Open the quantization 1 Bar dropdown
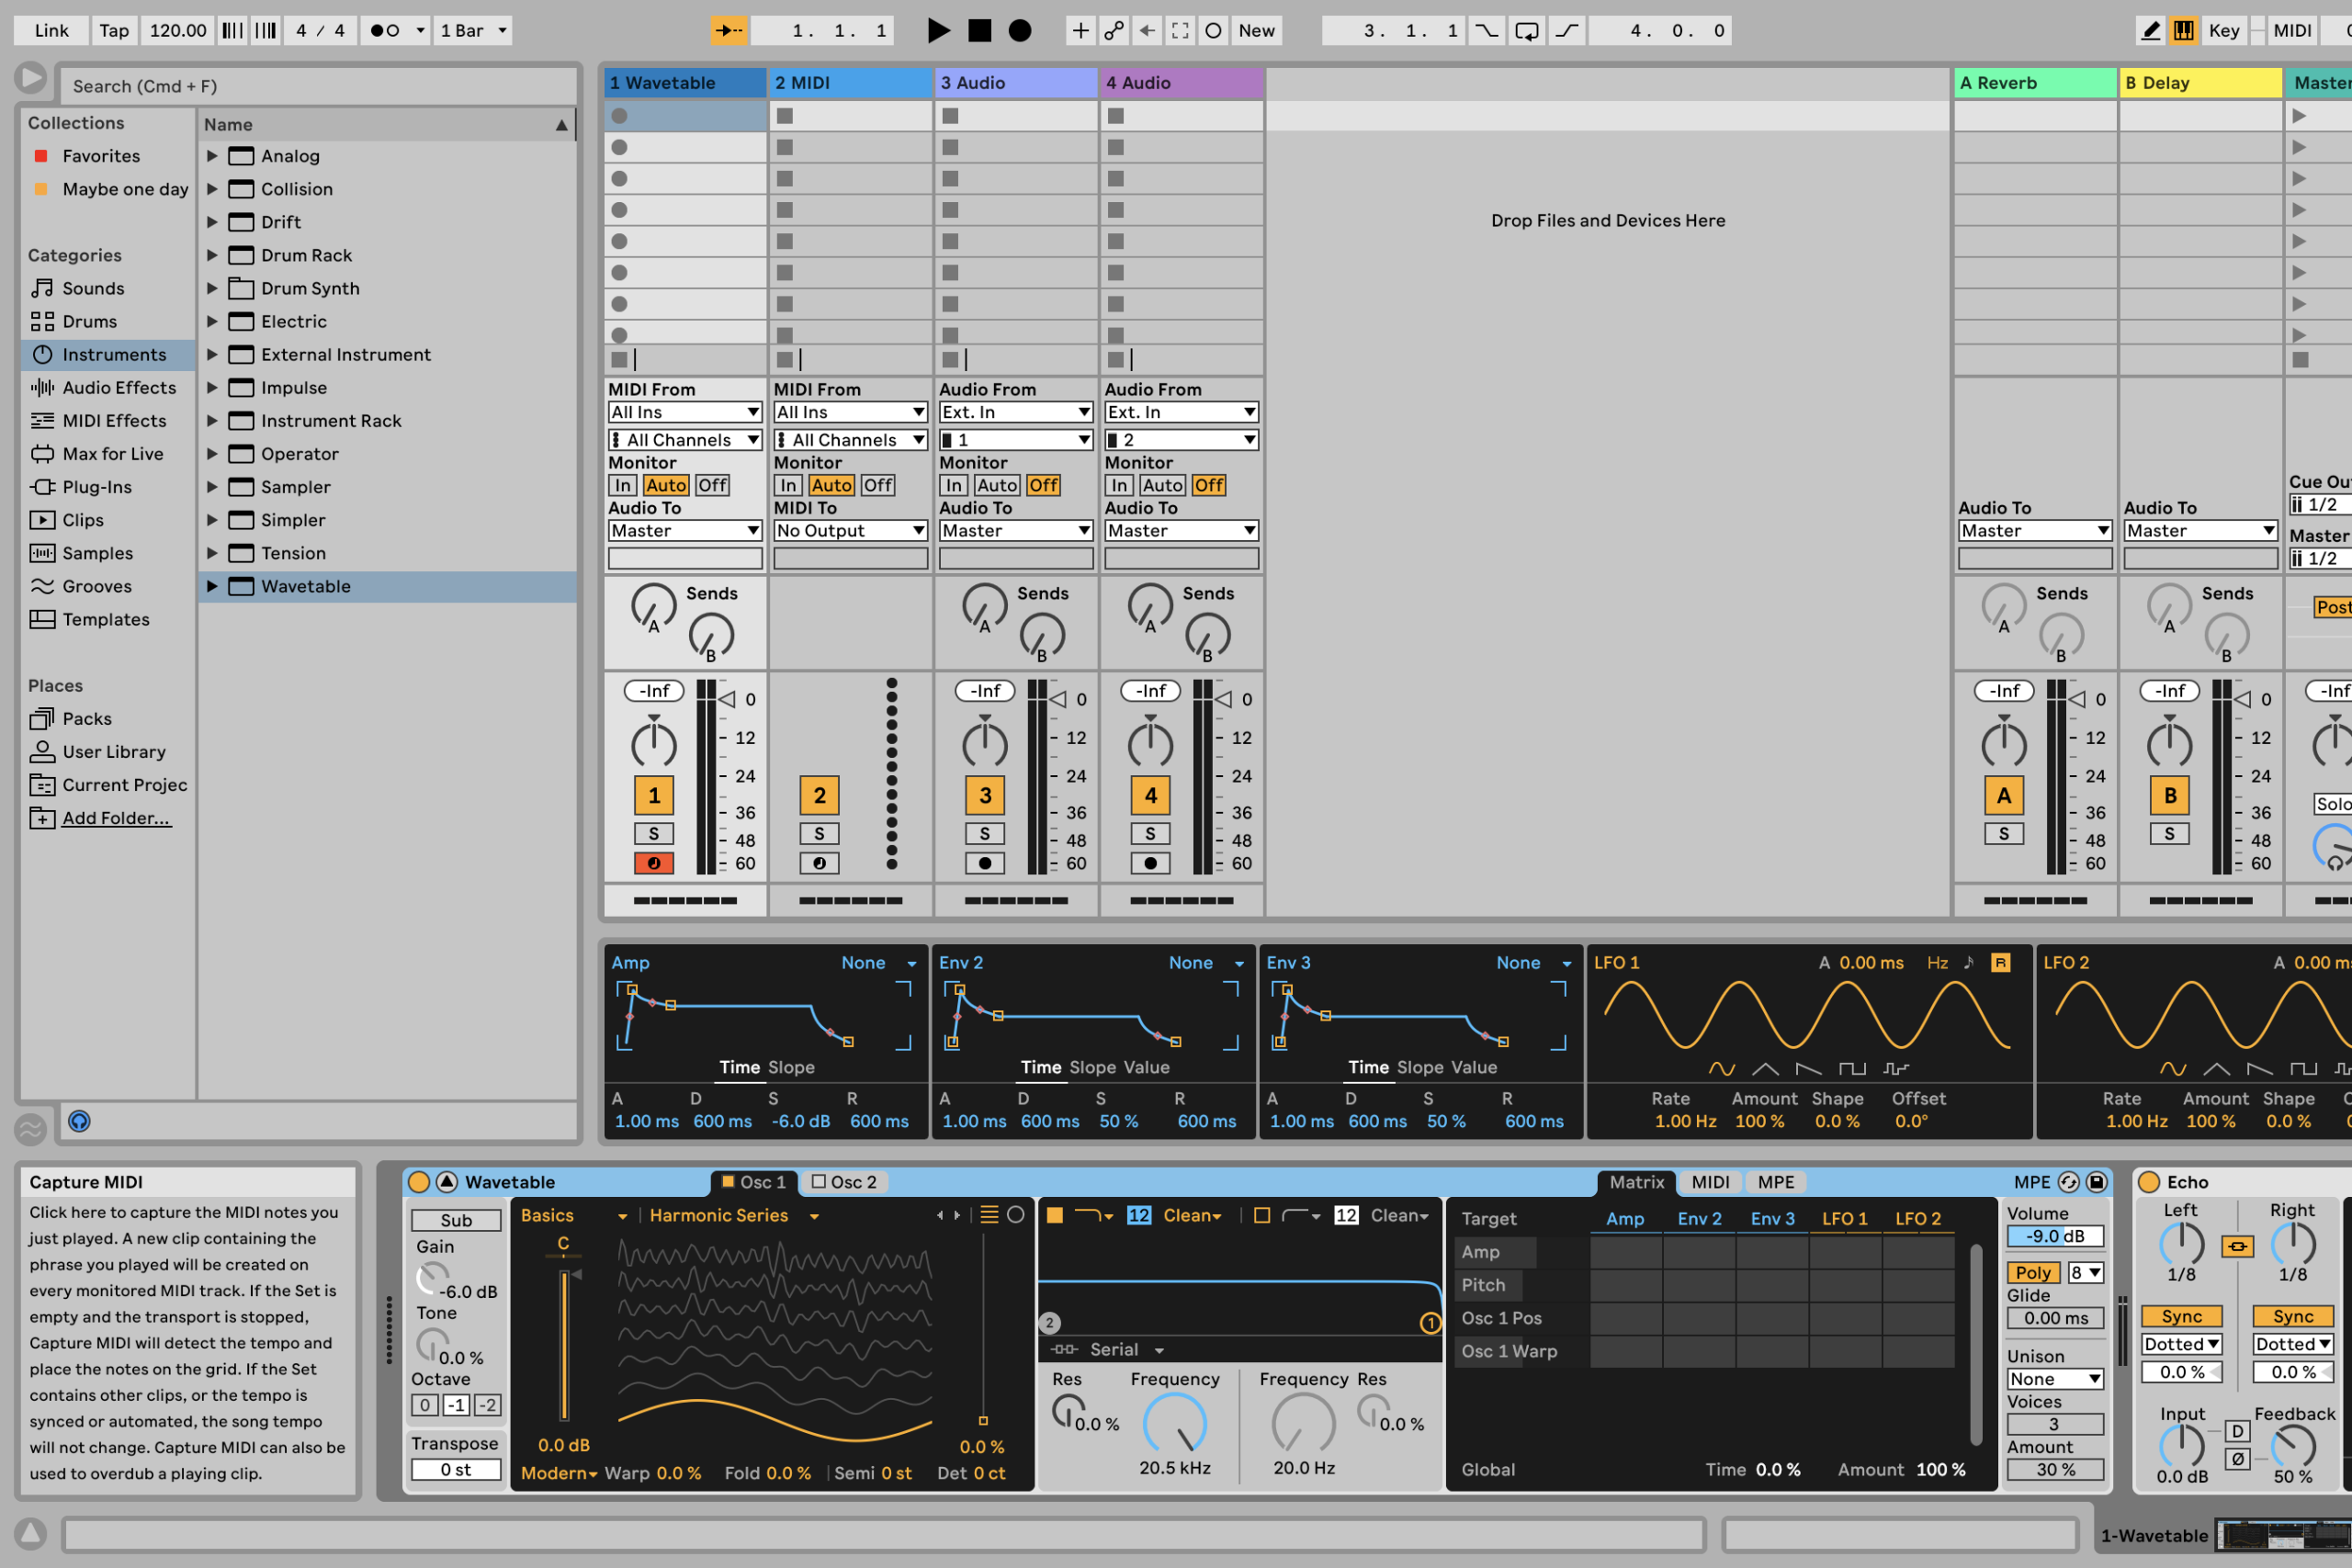The image size is (2352, 1568). [474, 30]
